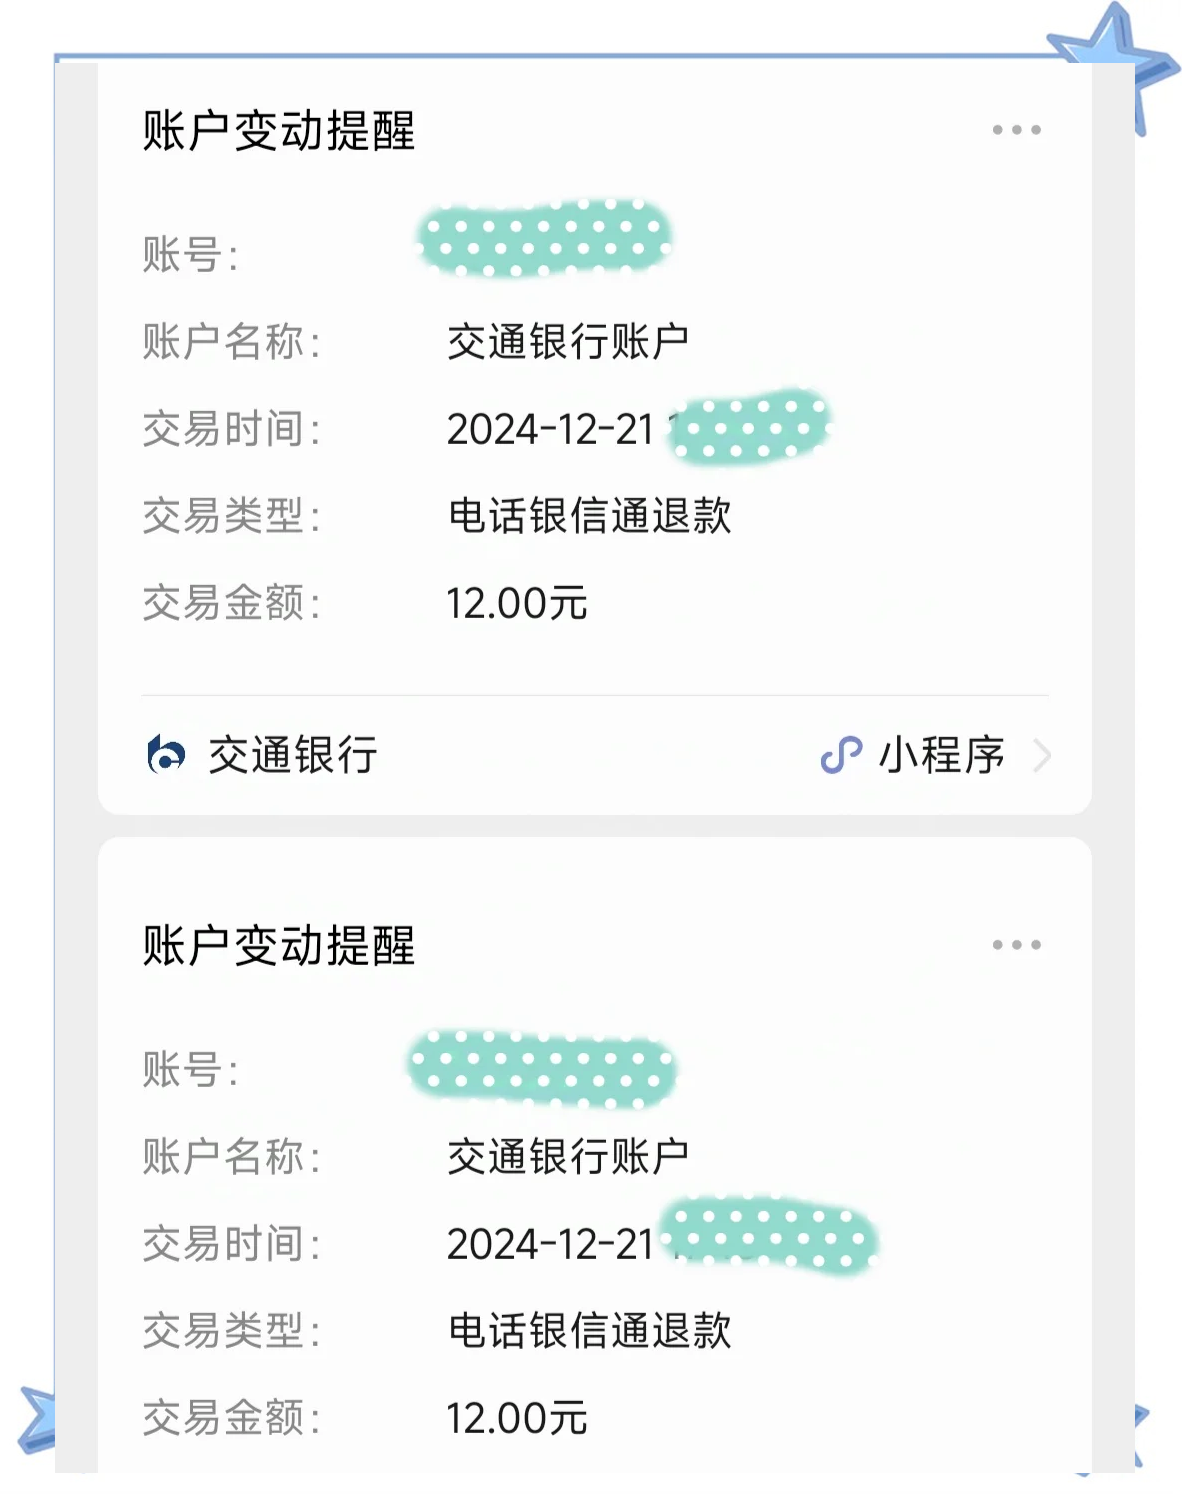Screen dimensions: 1182x1494
Task: Open the first 账户变动提醒 card title
Action: [x=278, y=131]
